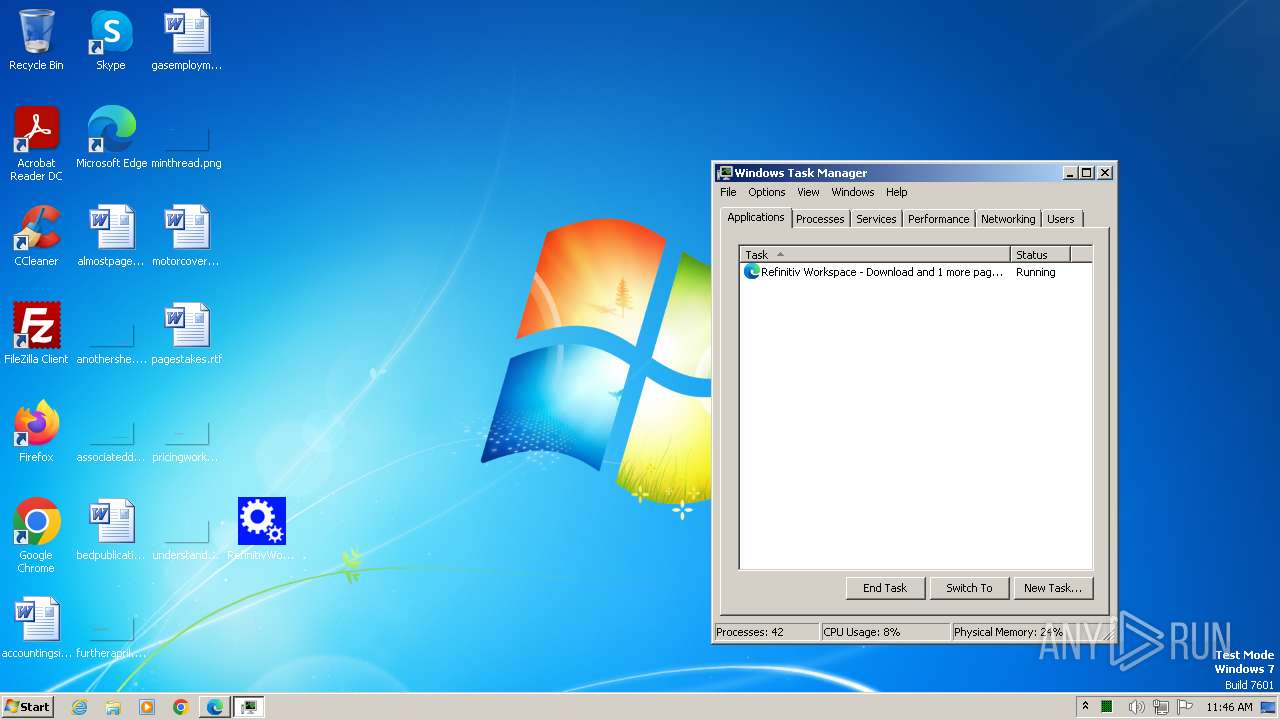Click the 11:46 AM system clock
This screenshot has height=720, width=1280.
(1229, 707)
